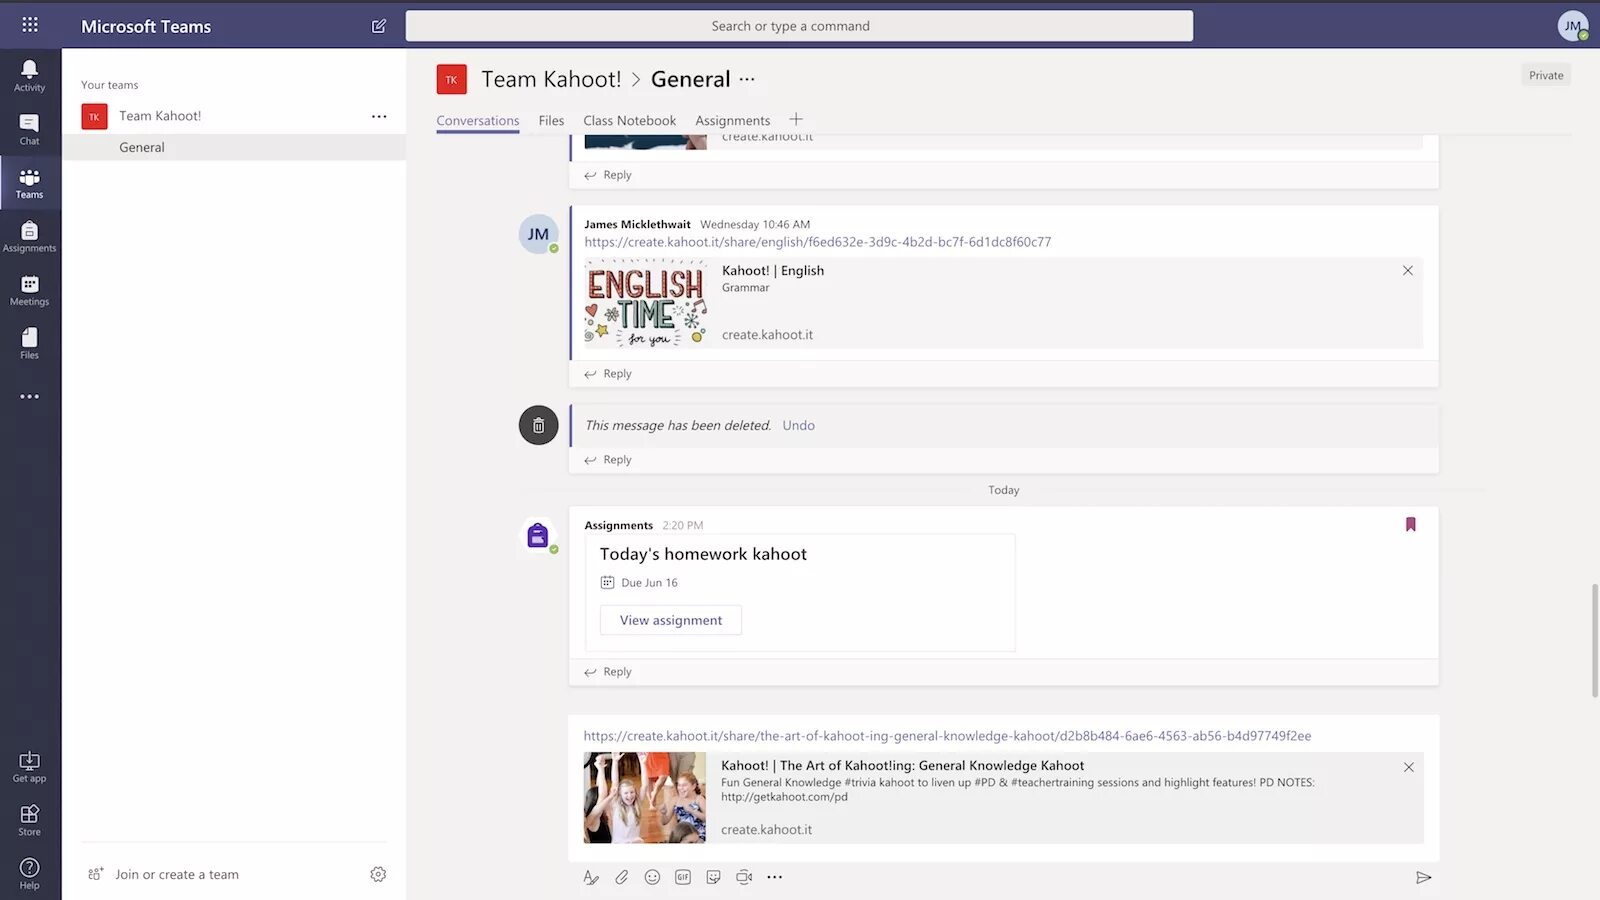Open the Assignments tab

point(733,121)
